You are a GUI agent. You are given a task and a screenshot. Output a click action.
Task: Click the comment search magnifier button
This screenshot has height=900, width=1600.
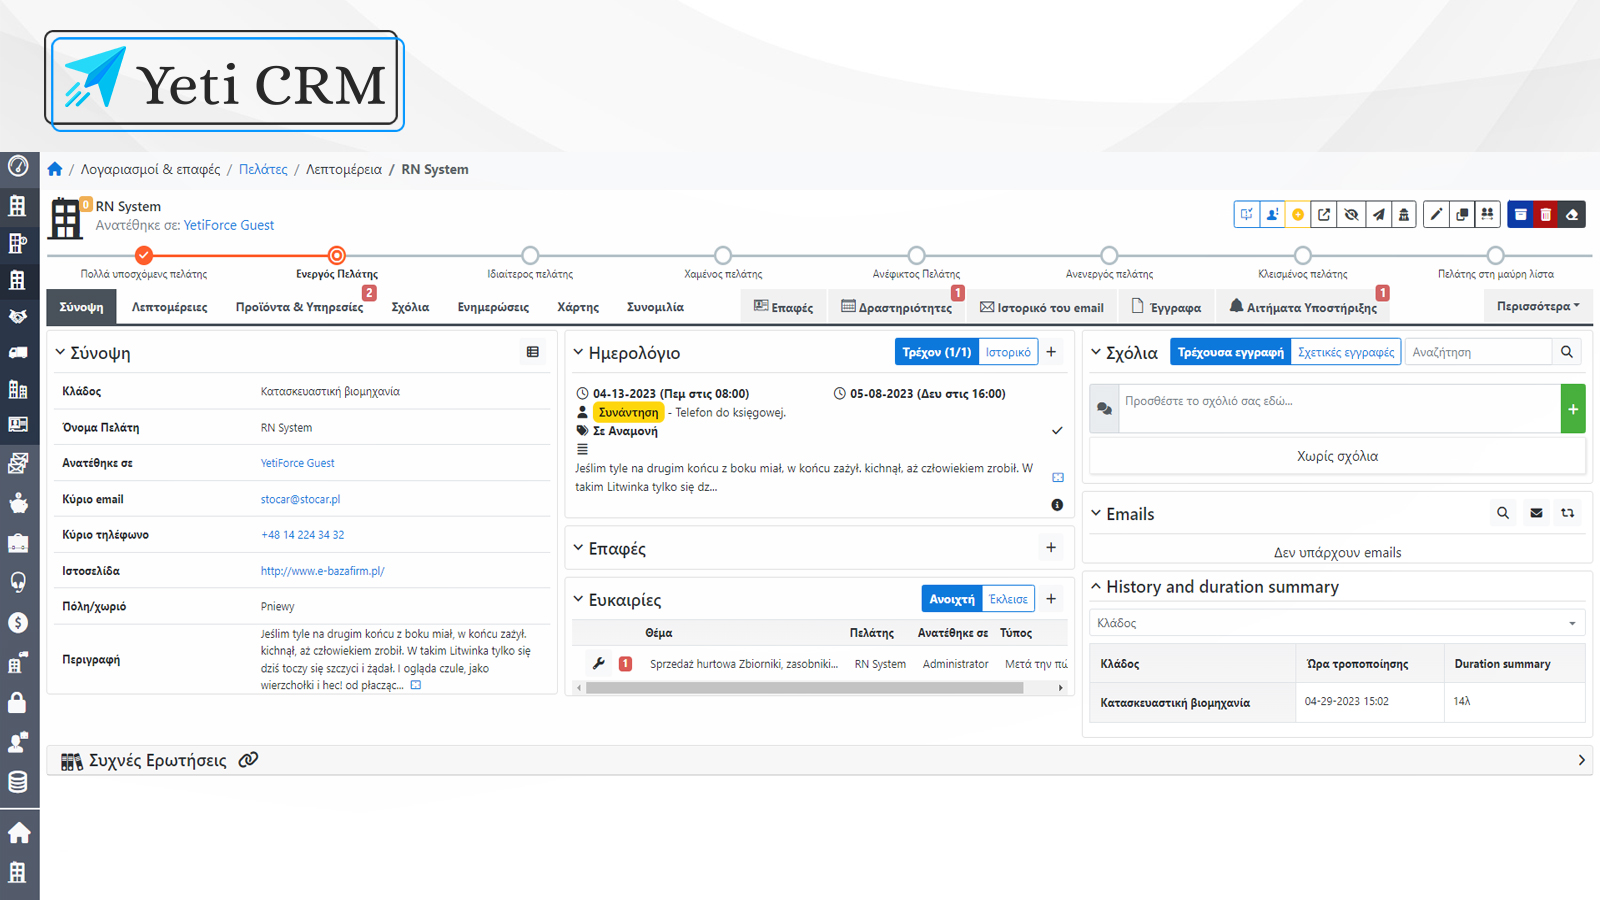pos(1567,352)
